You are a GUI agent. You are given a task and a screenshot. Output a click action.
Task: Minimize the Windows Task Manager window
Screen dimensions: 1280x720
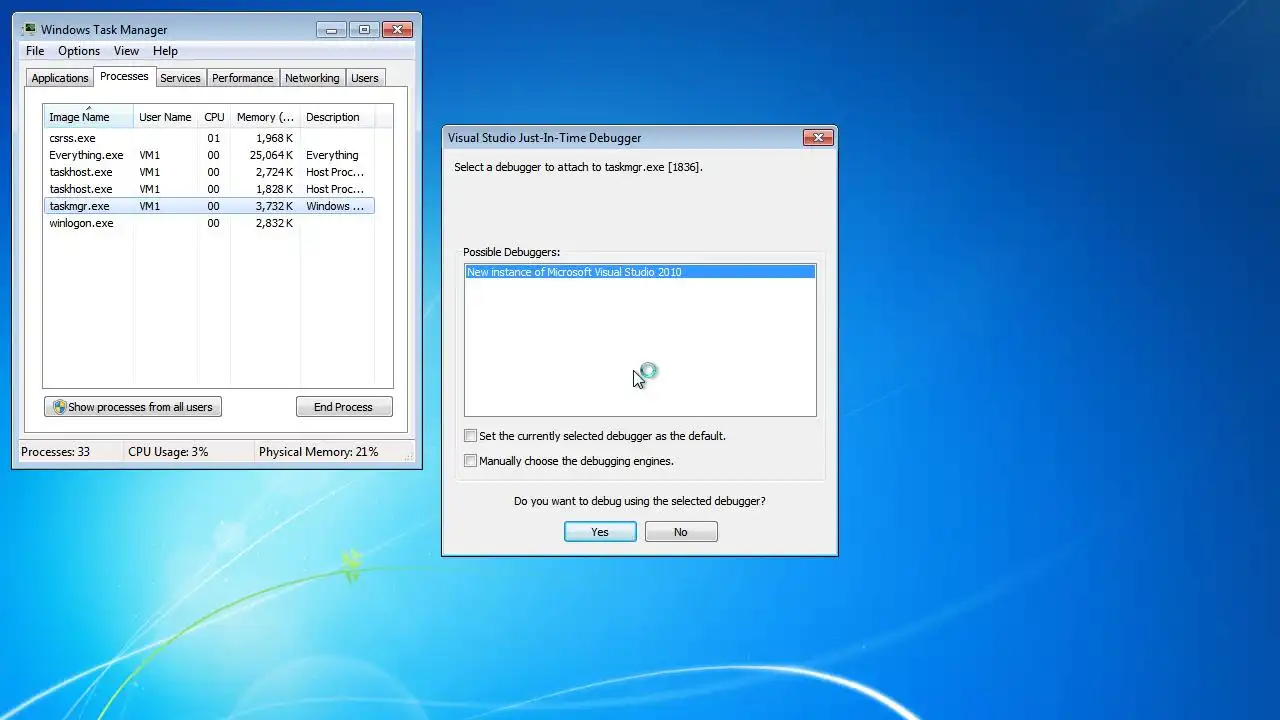[x=331, y=30]
